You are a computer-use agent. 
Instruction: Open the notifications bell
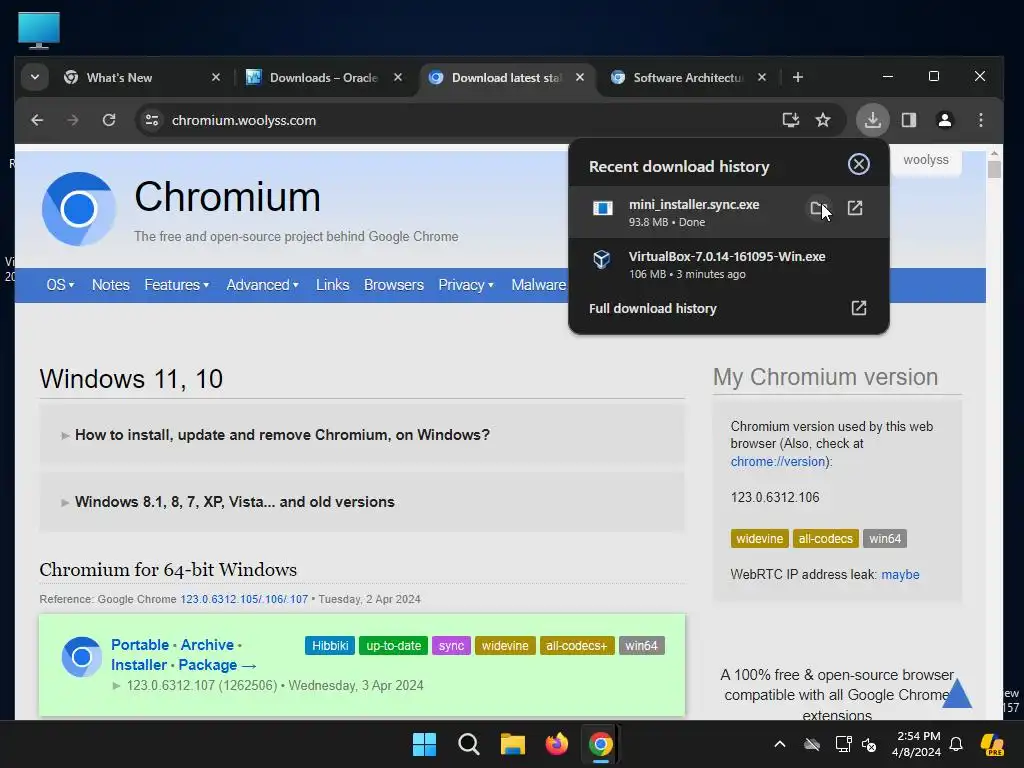tap(956, 744)
